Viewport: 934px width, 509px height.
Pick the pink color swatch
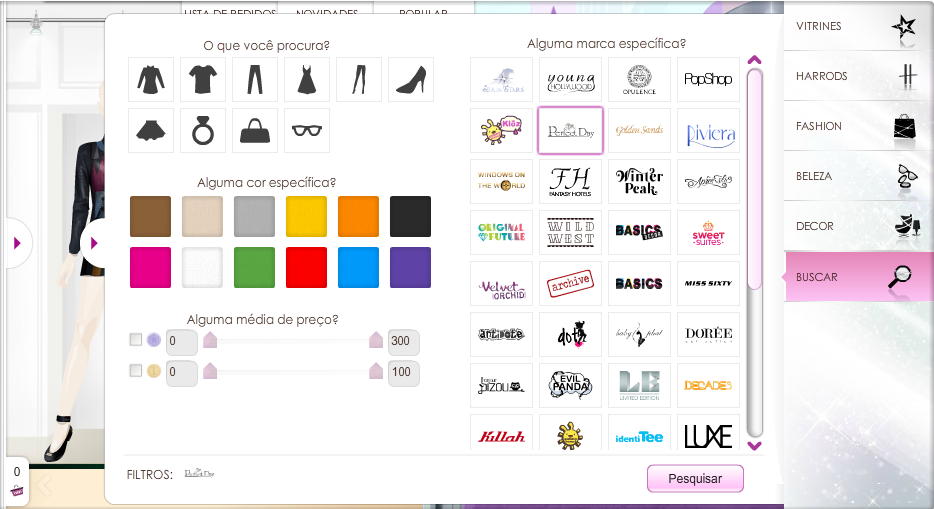click(151, 267)
